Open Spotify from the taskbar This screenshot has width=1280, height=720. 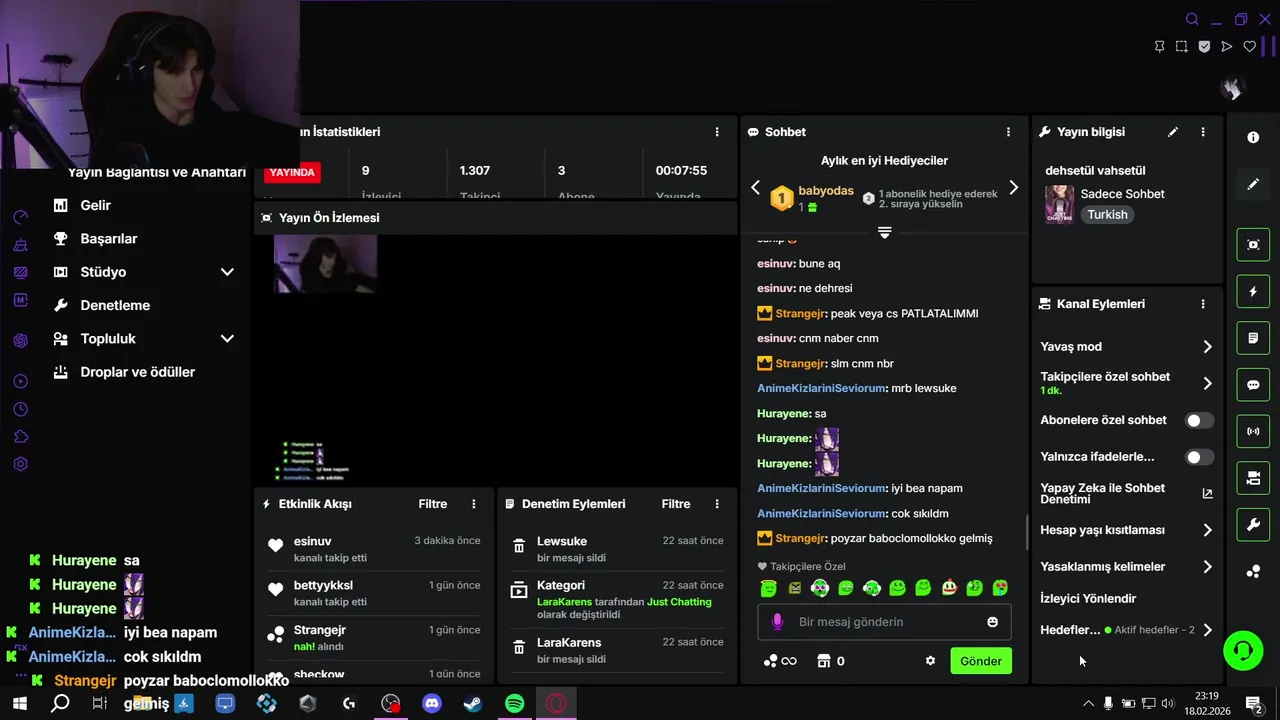point(514,704)
